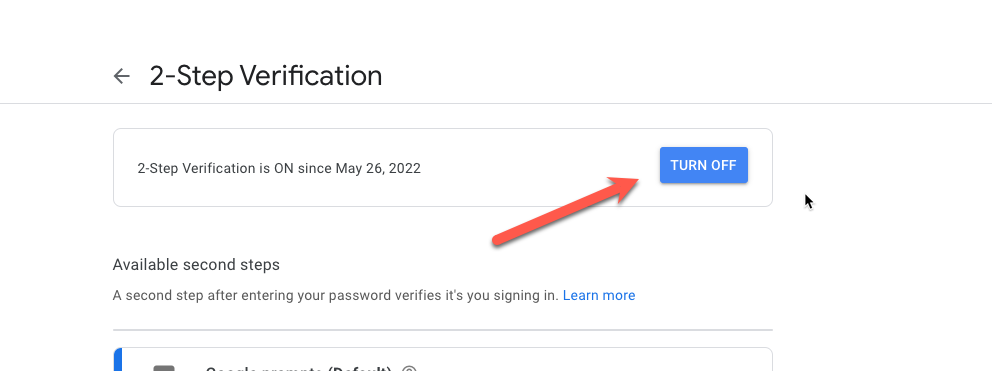Click the TURN OFF button
Viewport: 992px width, 371px height.
click(704, 165)
